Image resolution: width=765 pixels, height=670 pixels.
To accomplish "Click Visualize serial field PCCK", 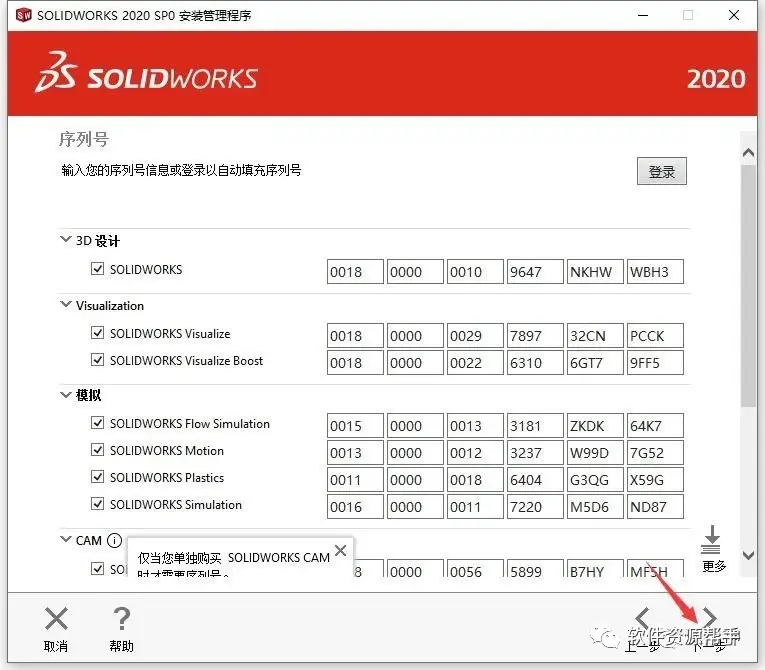I will (x=655, y=336).
